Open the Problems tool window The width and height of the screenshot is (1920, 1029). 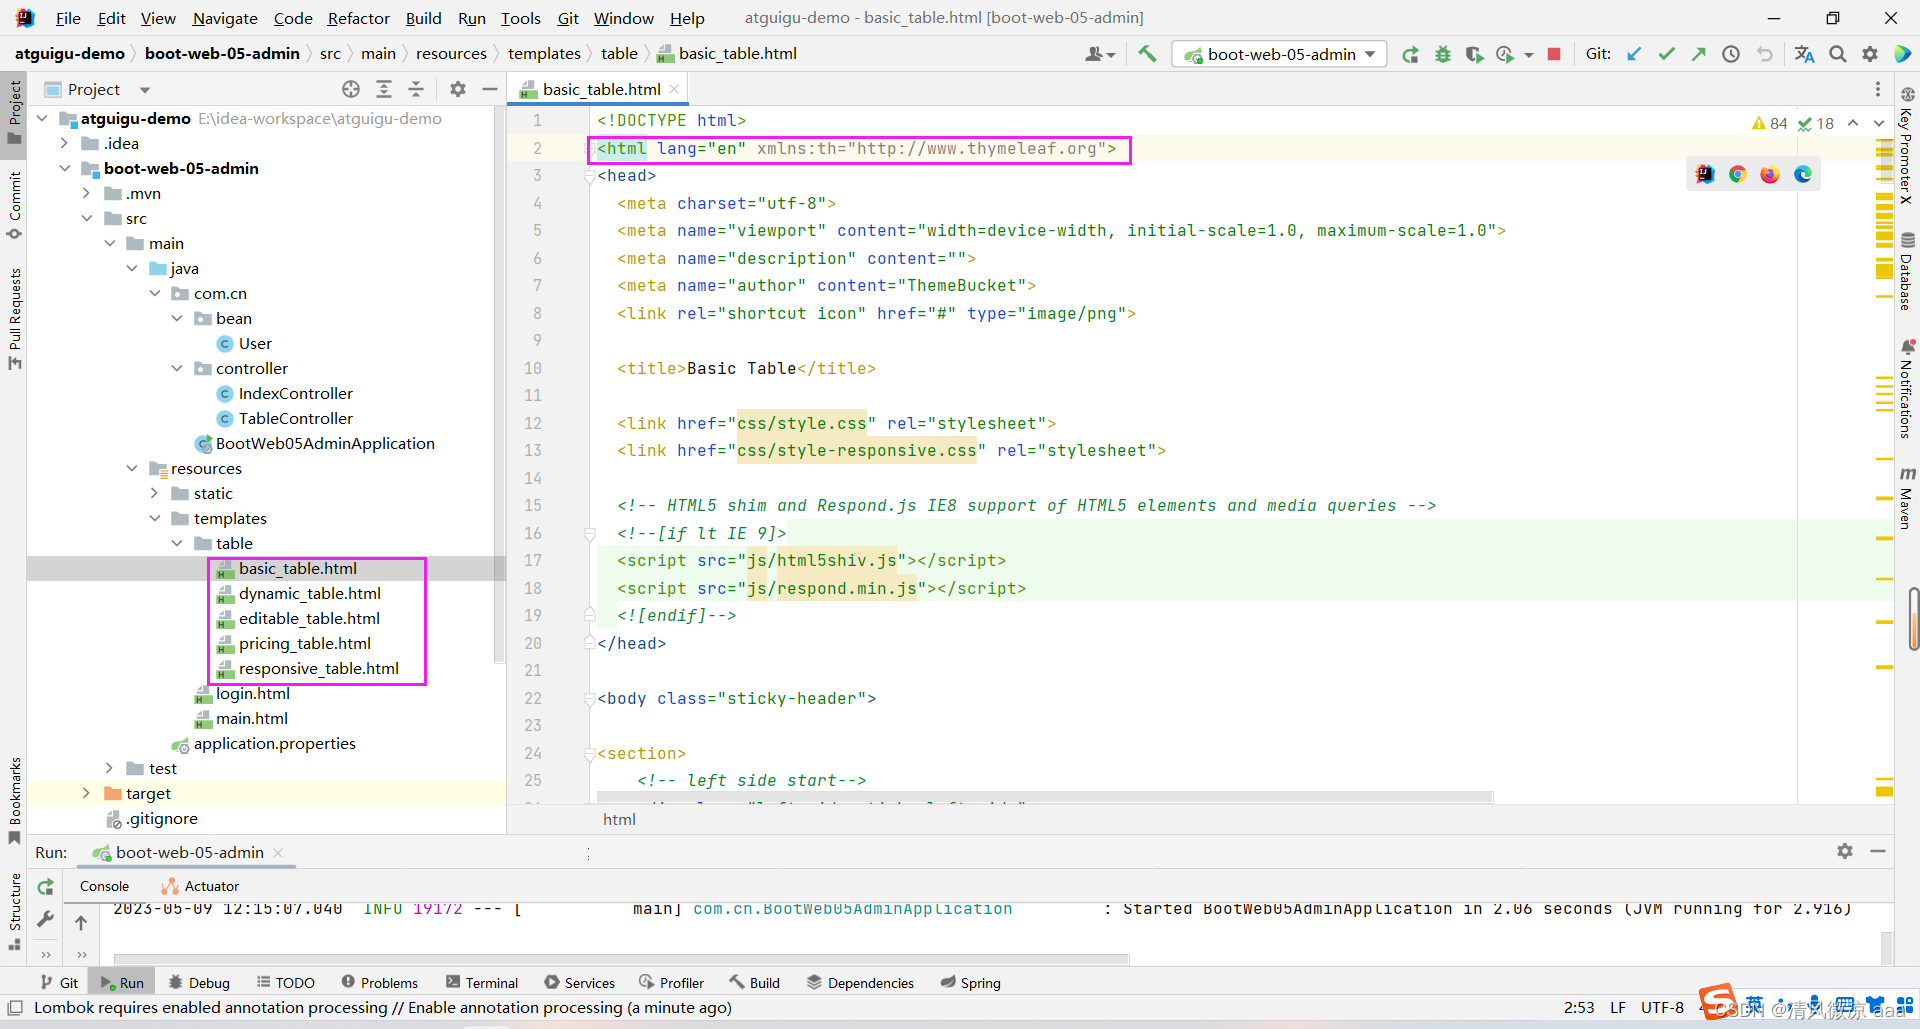379,983
